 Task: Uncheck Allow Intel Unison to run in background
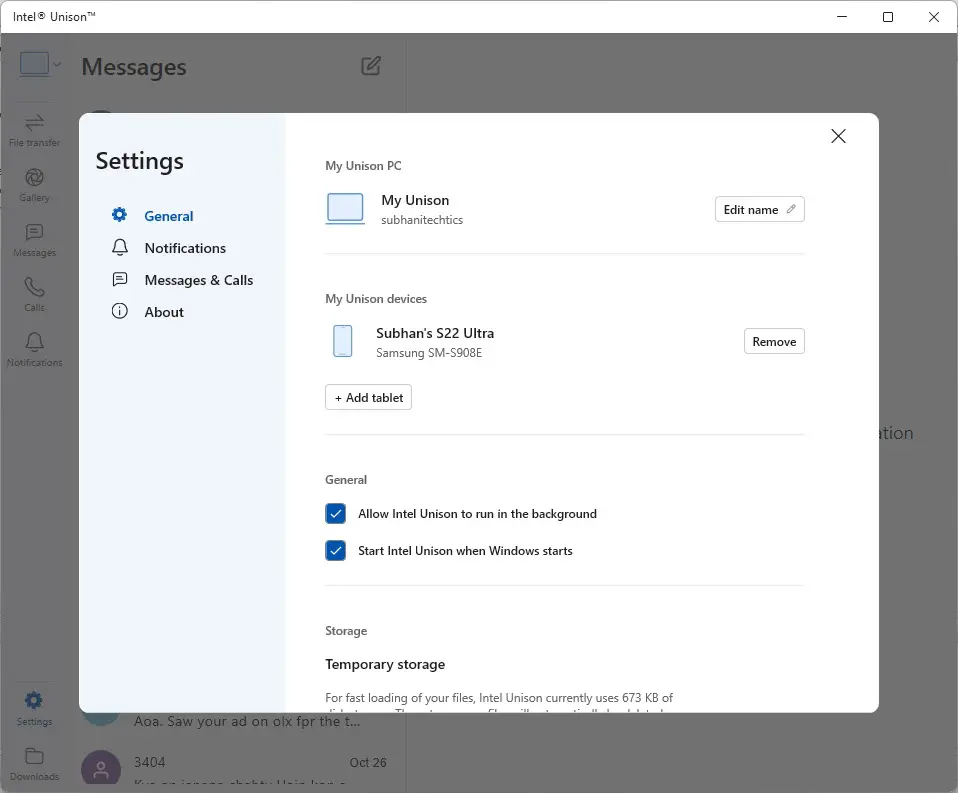[335, 514]
